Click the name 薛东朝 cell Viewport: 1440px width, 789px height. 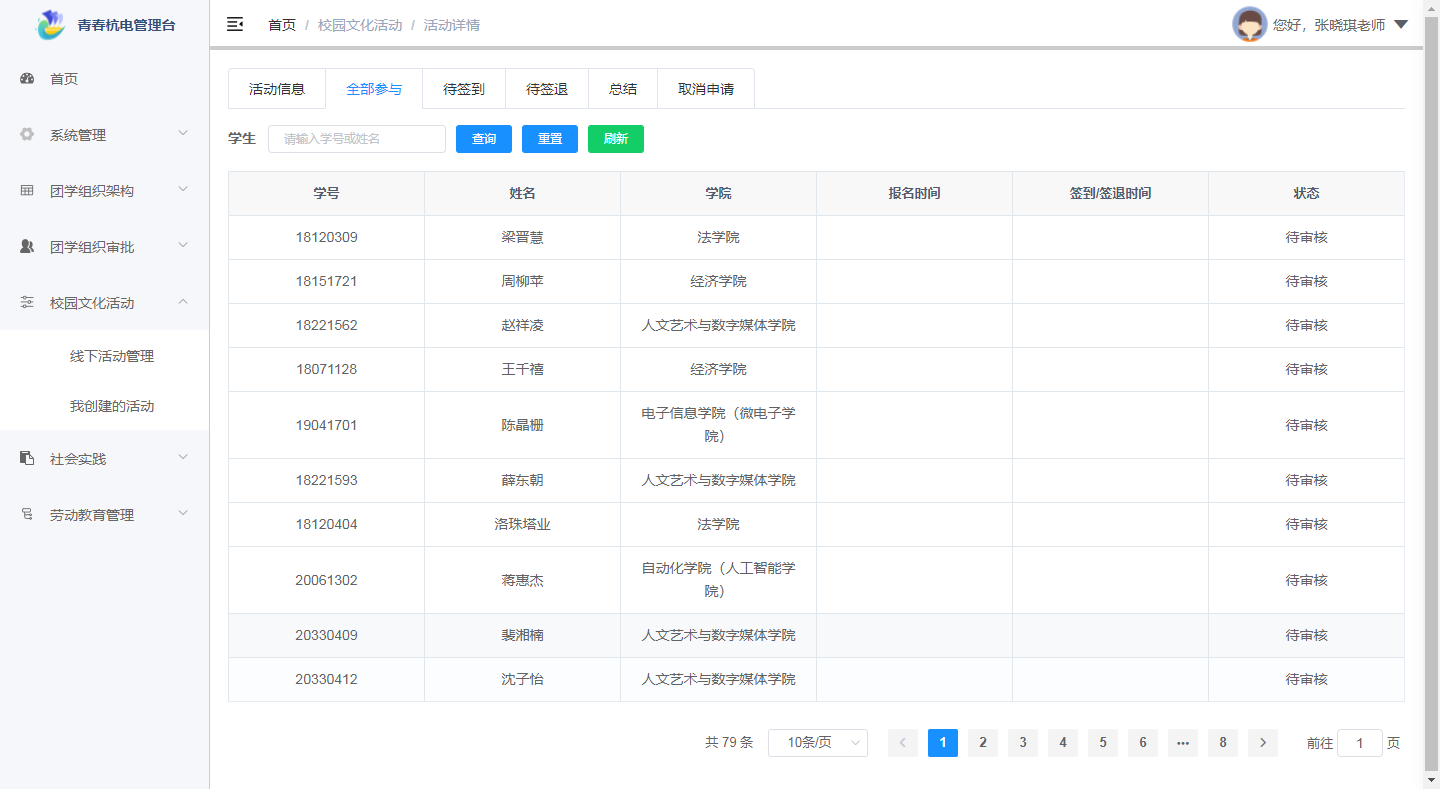click(522, 480)
